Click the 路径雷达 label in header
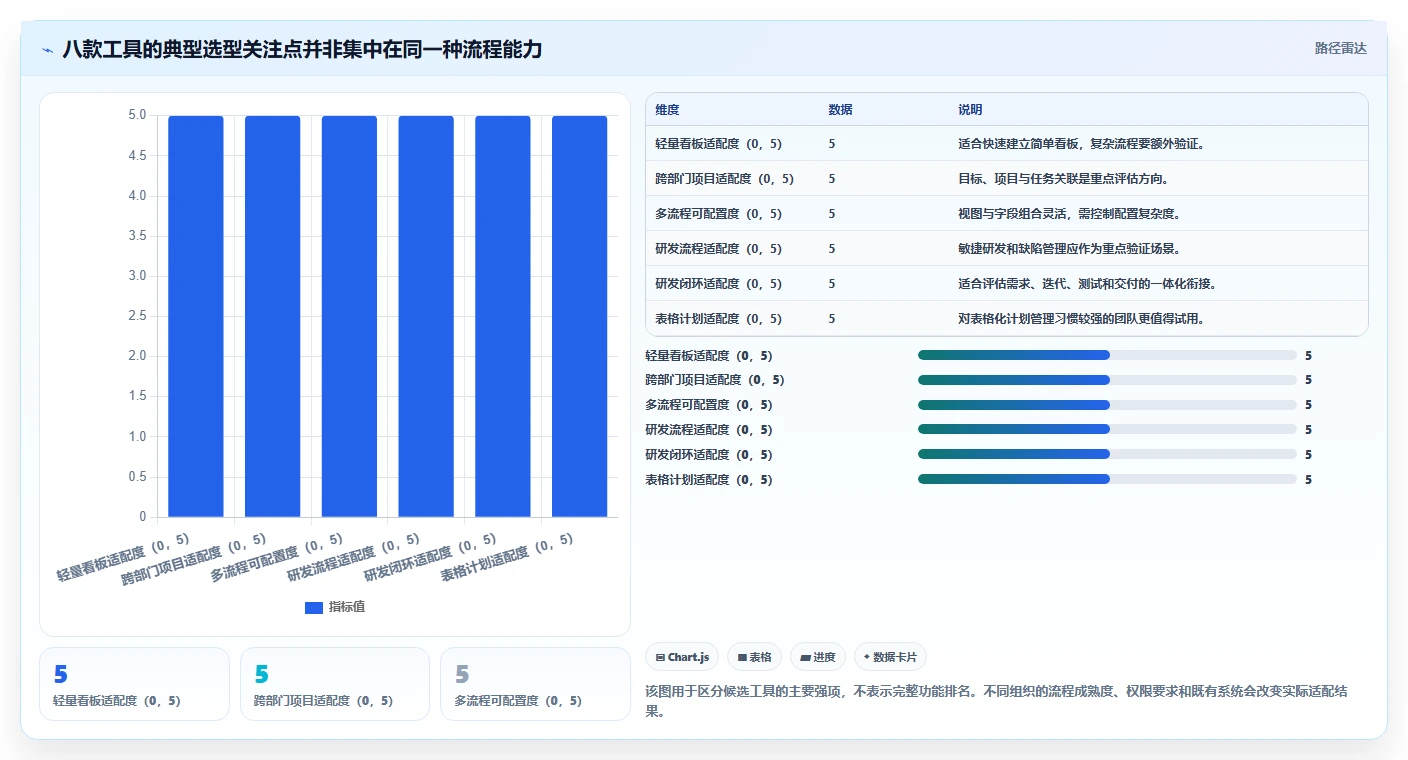 coord(1340,48)
